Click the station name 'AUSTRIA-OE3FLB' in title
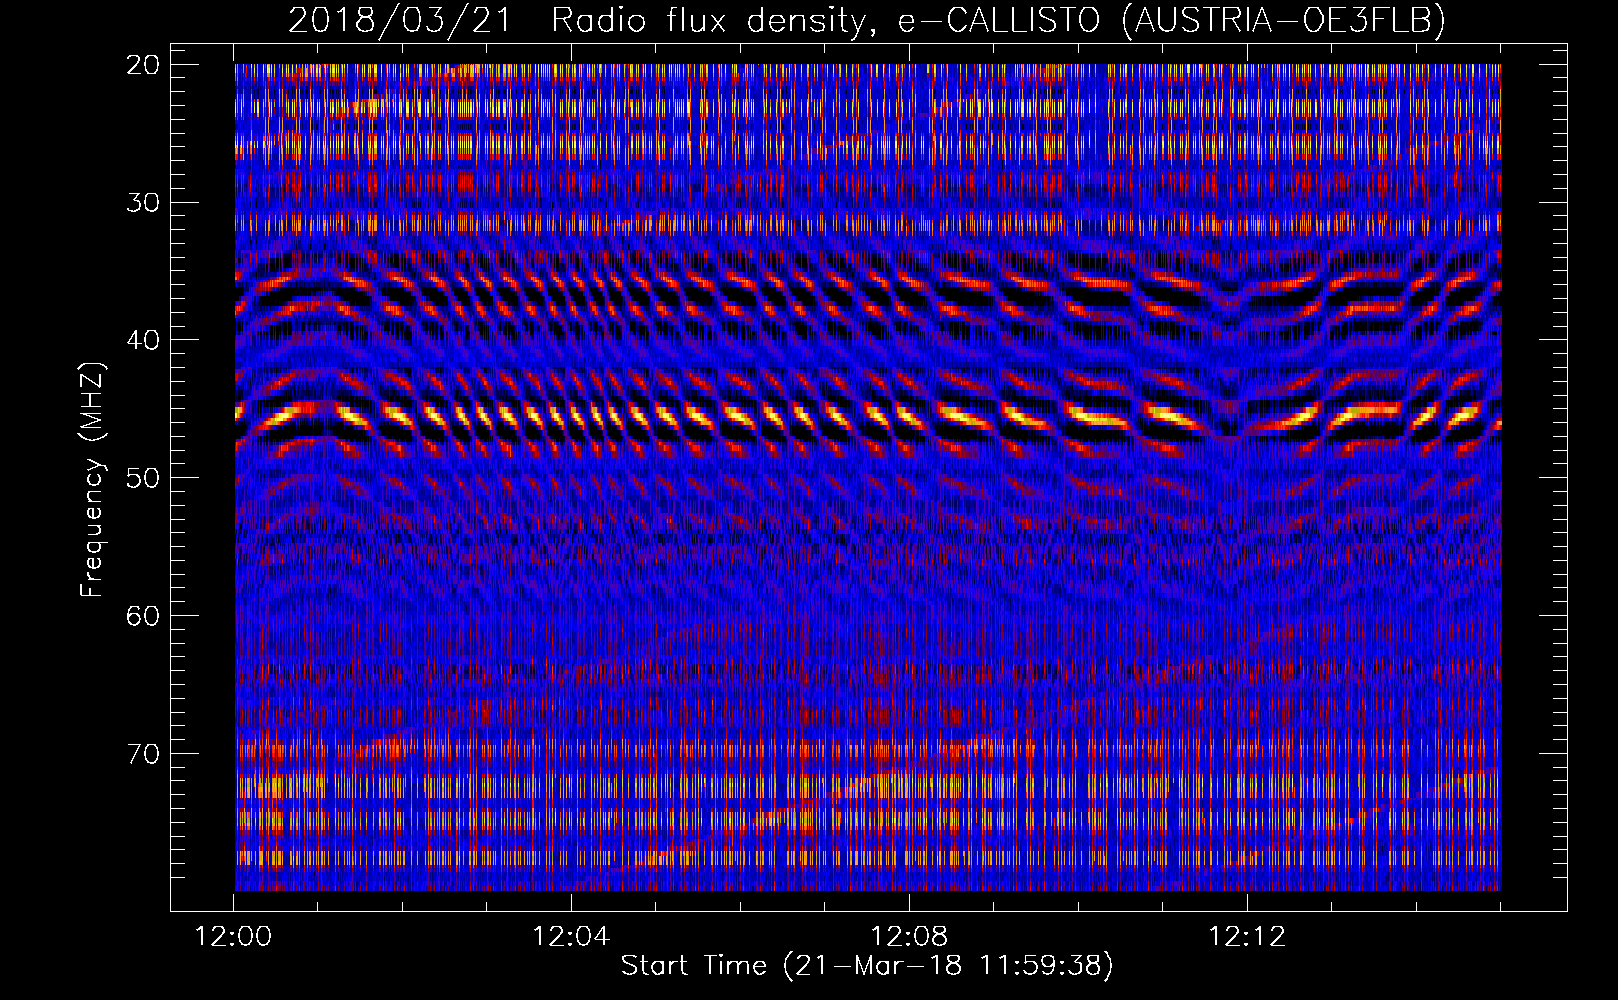 1283,20
